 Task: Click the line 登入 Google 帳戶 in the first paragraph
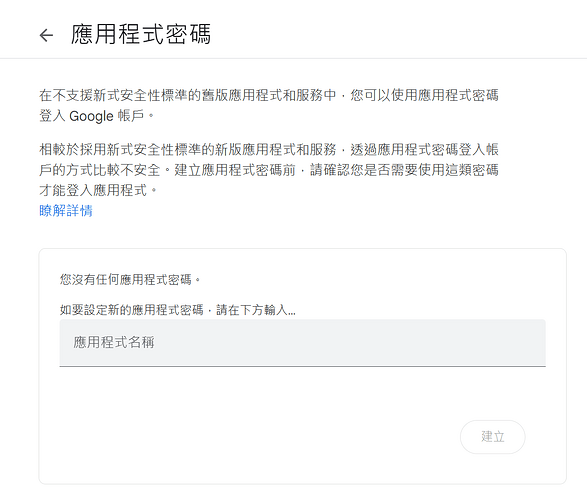[x=97, y=116]
